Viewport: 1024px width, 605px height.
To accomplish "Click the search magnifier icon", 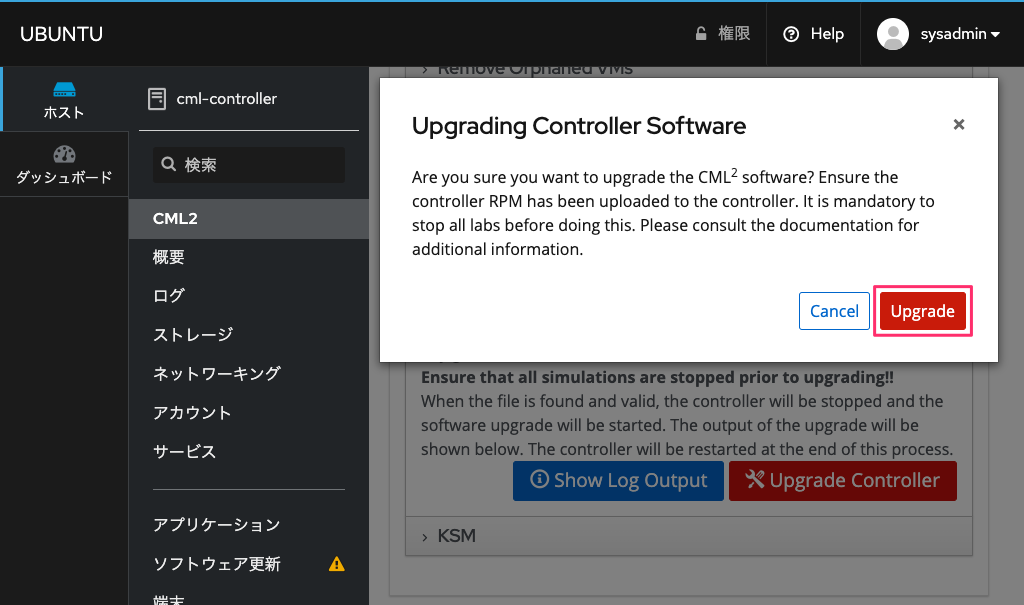I will [168, 164].
